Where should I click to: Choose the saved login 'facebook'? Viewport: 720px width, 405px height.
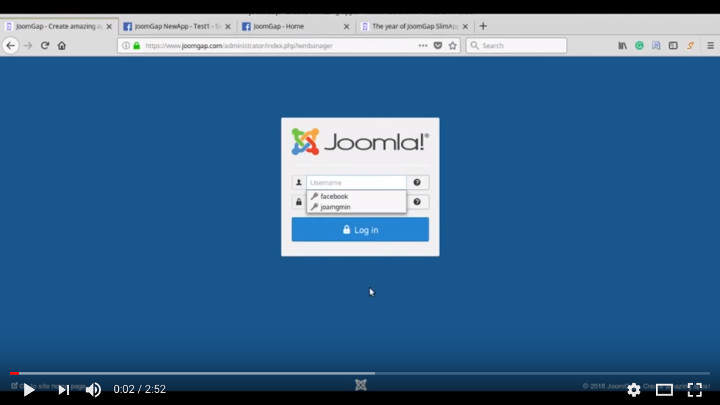coord(356,196)
